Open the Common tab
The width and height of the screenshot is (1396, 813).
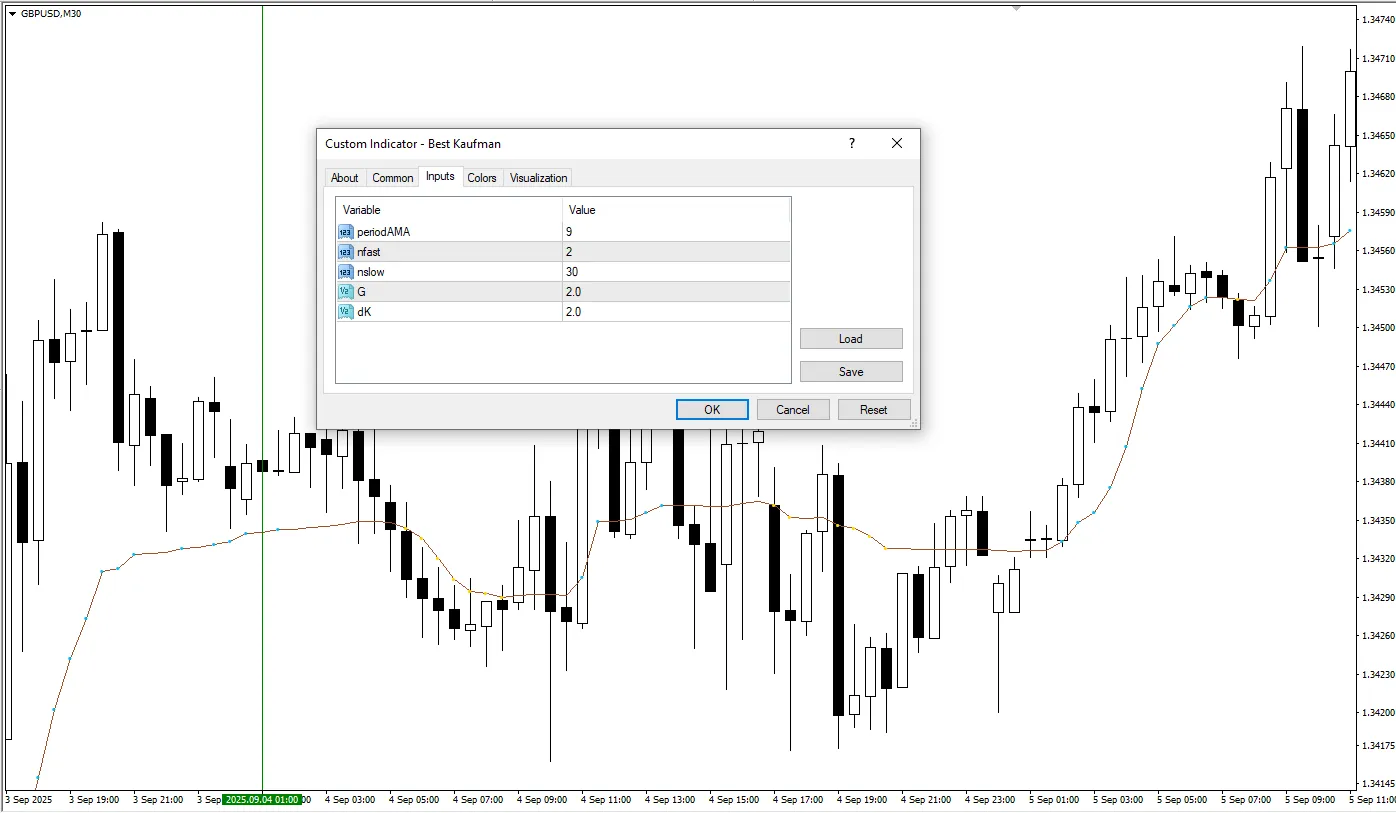click(x=392, y=178)
